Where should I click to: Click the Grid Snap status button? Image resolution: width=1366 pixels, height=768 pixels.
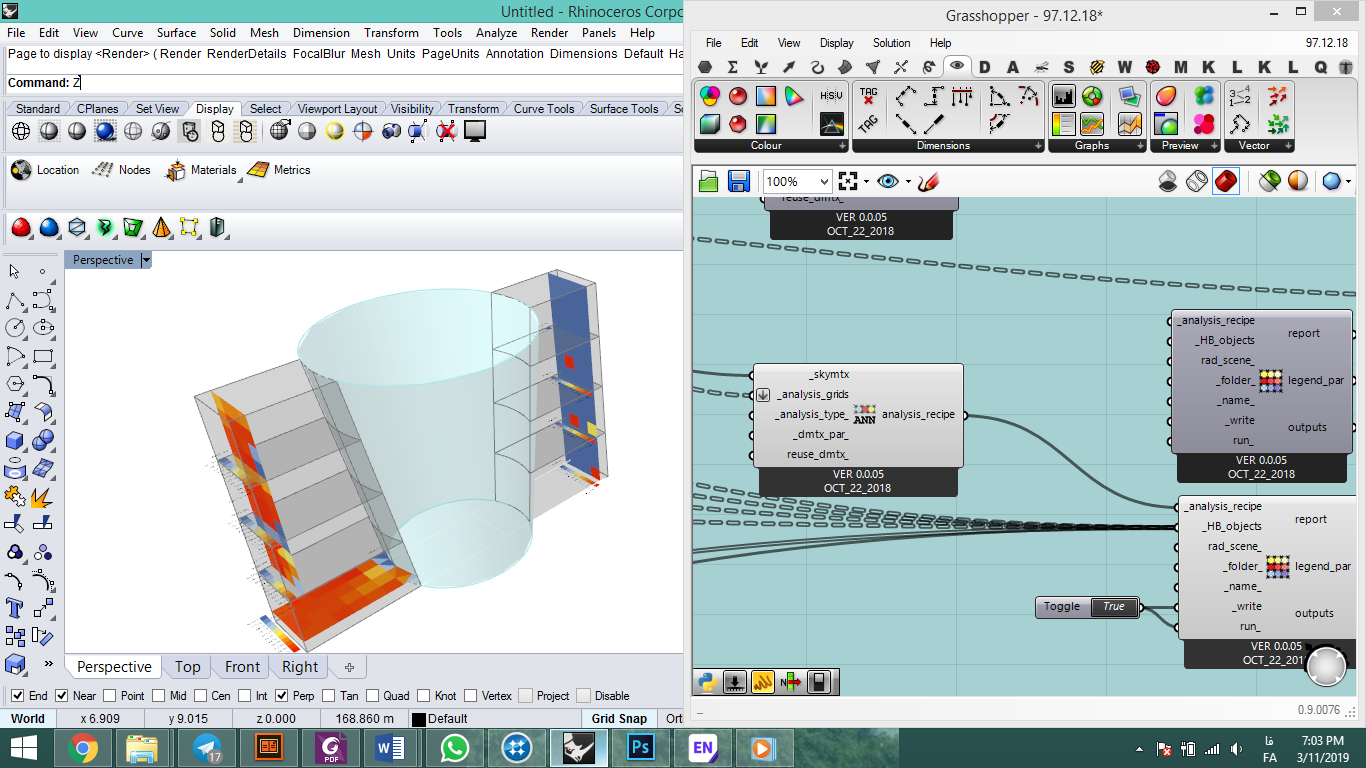coord(619,718)
